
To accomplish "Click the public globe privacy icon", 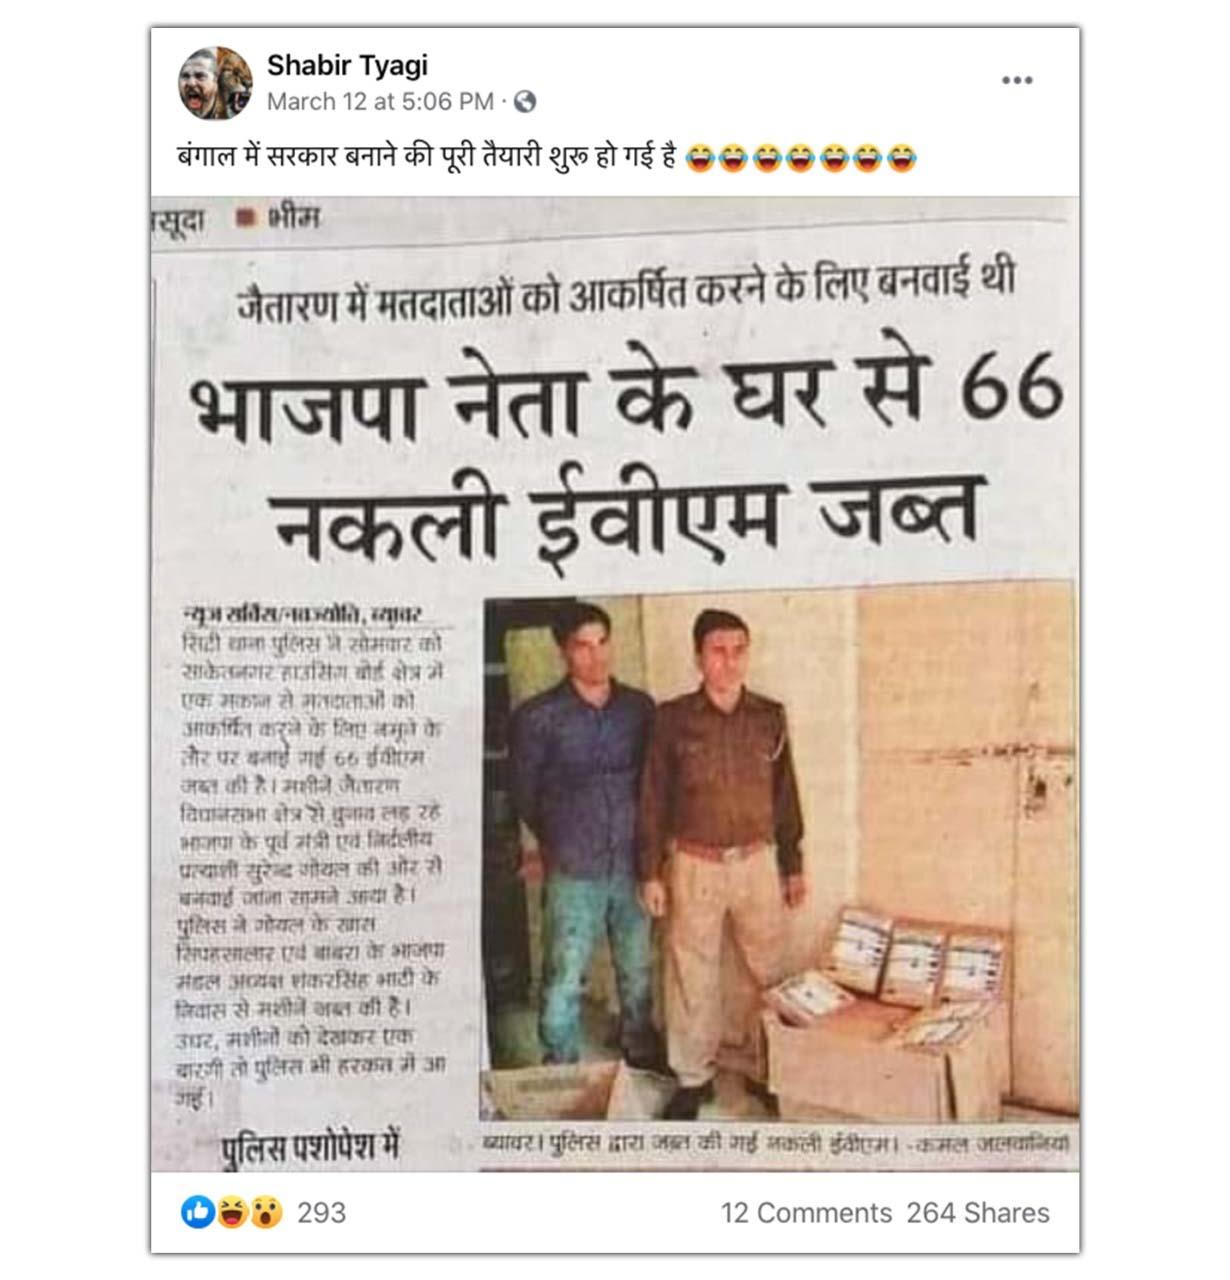I will (525, 102).
